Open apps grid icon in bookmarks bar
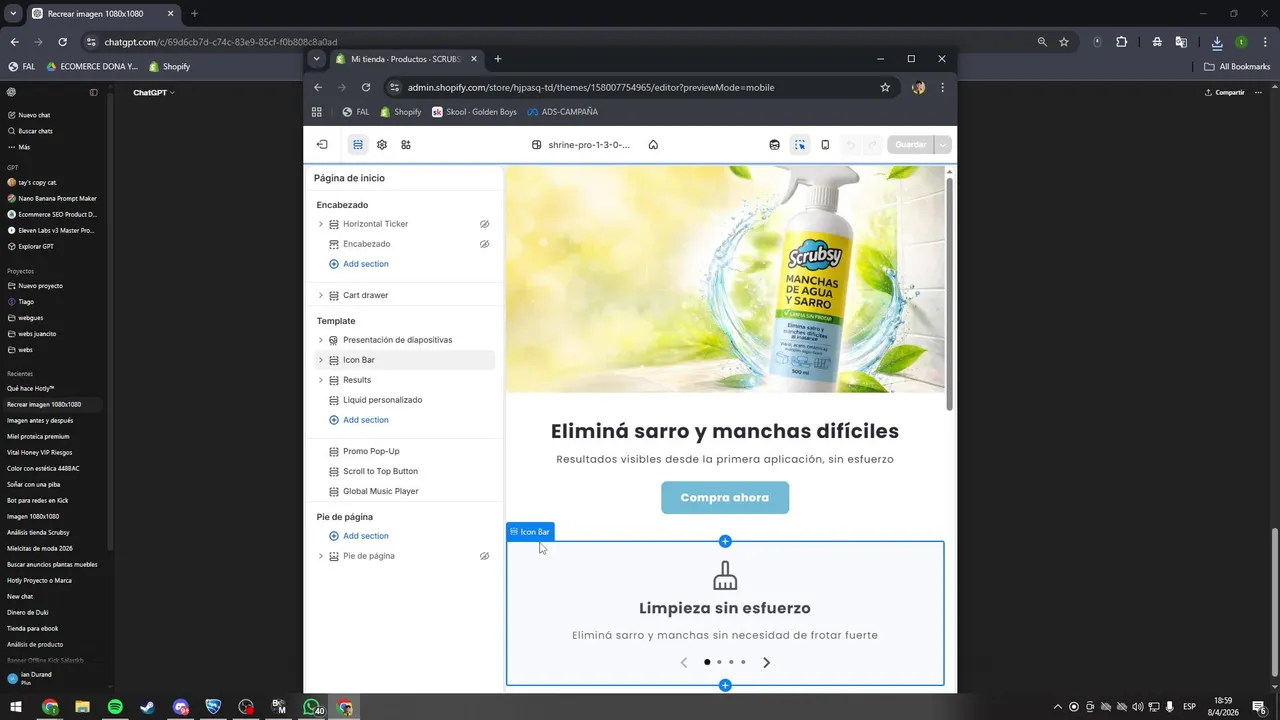 (x=317, y=112)
